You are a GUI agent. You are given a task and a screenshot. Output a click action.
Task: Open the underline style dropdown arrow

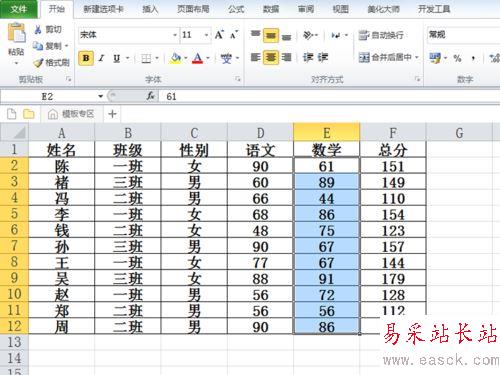128,59
